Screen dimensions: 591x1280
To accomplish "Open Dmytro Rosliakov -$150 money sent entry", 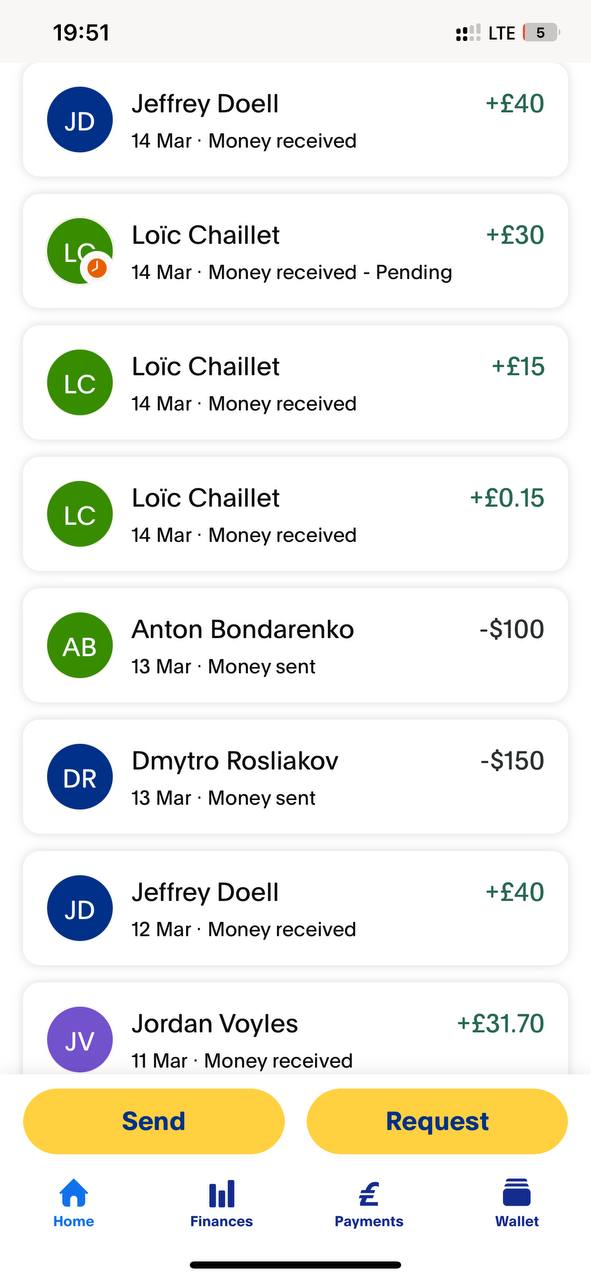I will 295,777.
